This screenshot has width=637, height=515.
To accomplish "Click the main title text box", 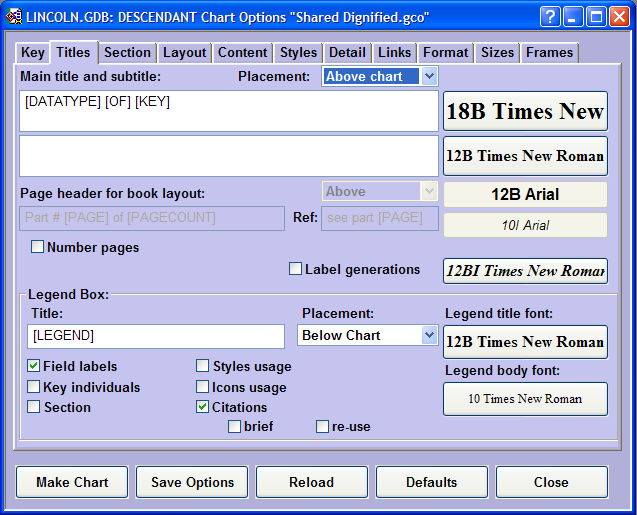I will click(229, 111).
